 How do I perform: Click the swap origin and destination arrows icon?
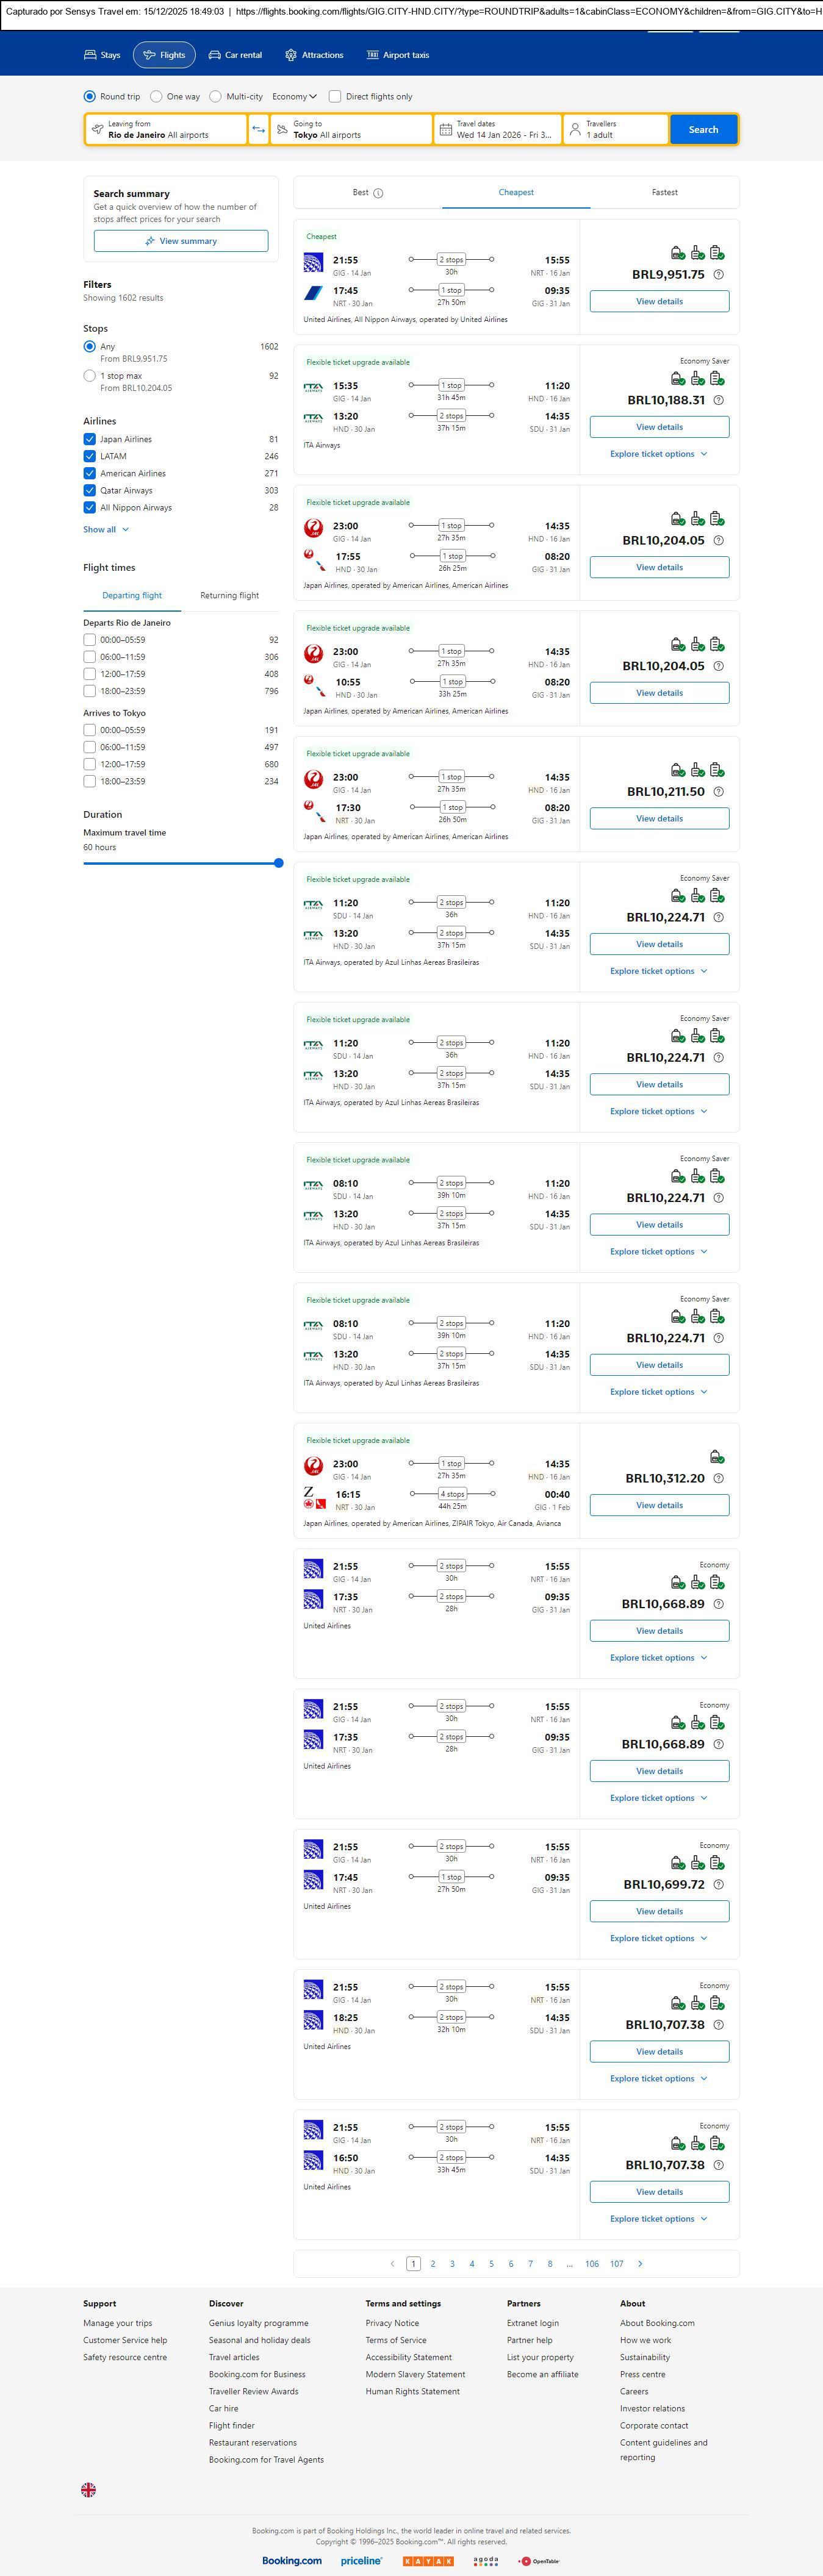coord(259,129)
